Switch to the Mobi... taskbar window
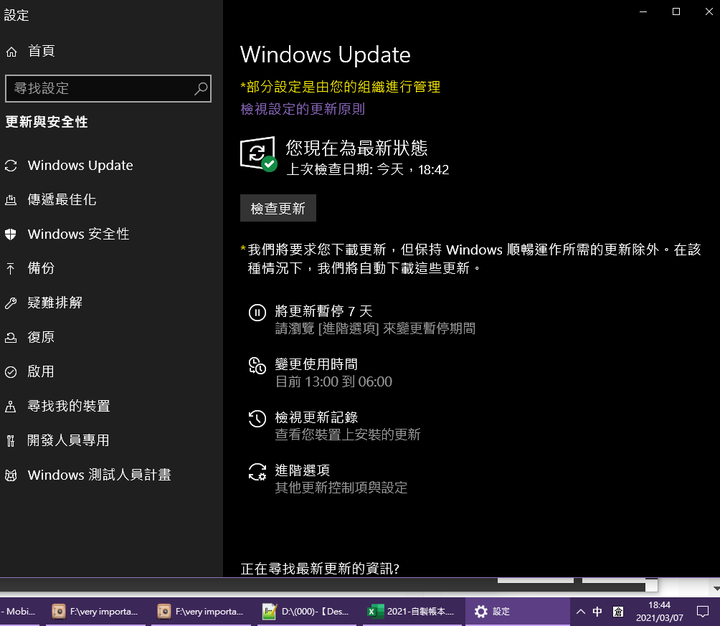 tap(20, 611)
